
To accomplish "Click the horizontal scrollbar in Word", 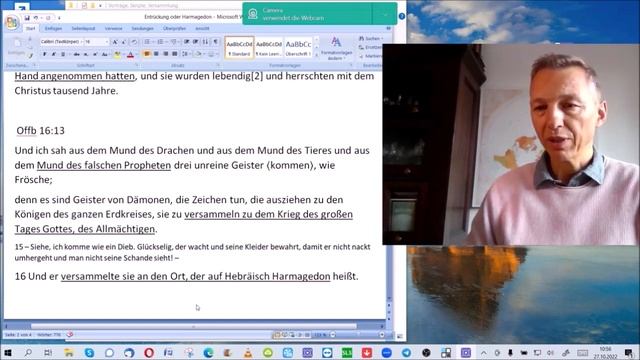I will (x=193, y=326).
